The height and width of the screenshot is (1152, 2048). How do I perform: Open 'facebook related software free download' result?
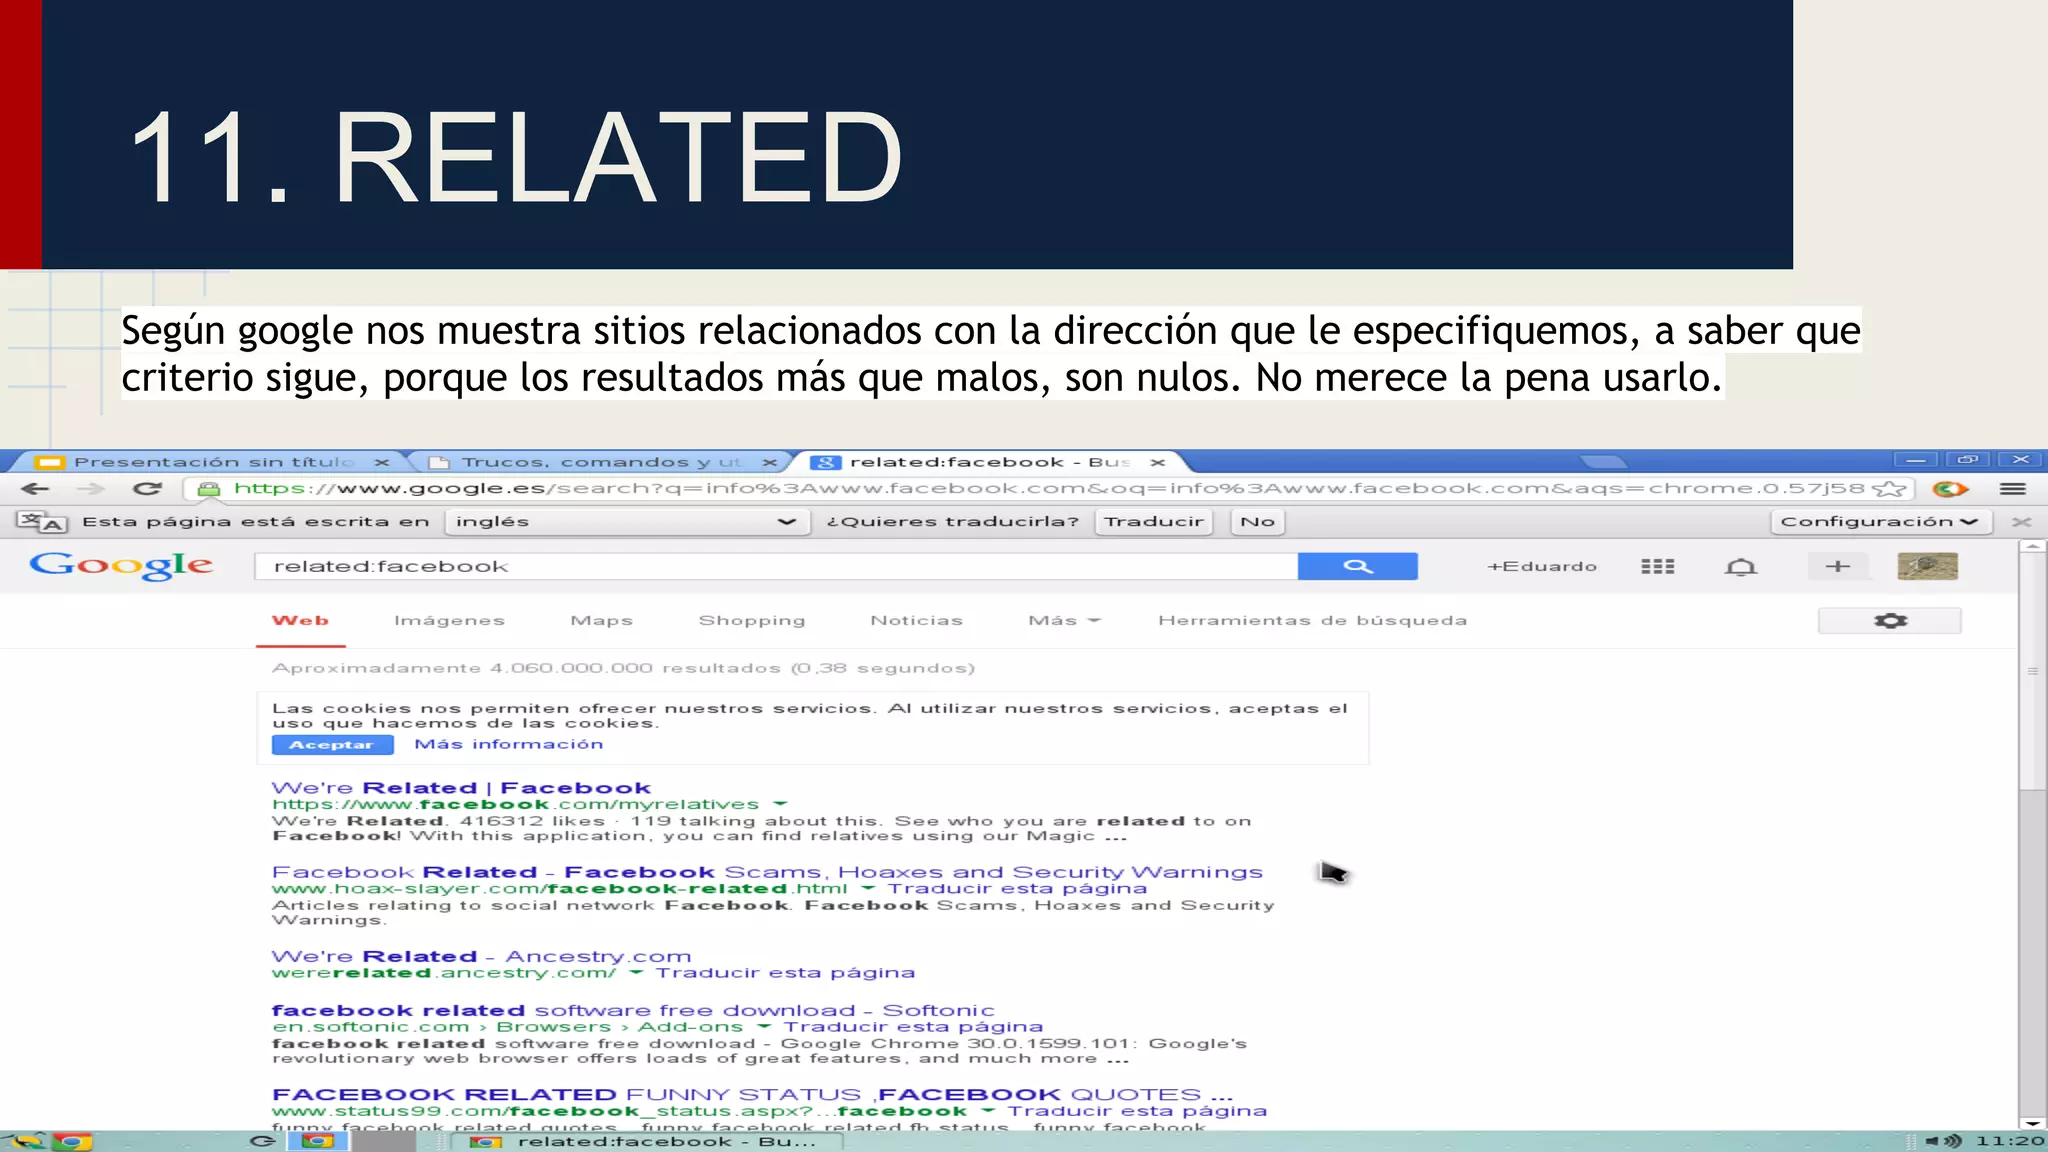tap(633, 1010)
